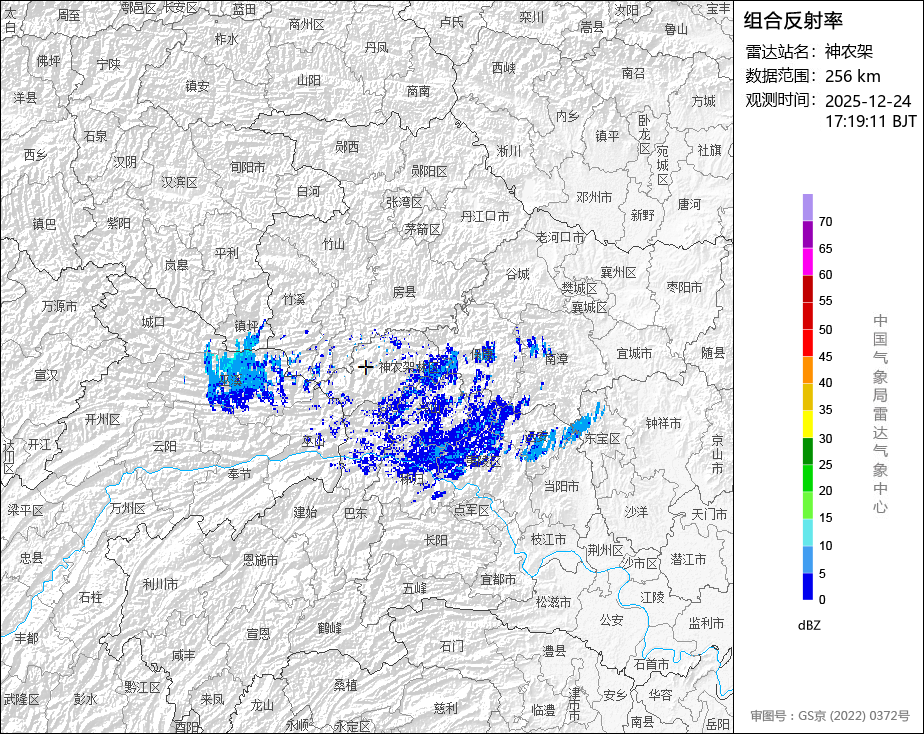The width and height of the screenshot is (924, 734).
Task: Pick the cyan 10–15 dBZ legend color
Action: (808, 532)
